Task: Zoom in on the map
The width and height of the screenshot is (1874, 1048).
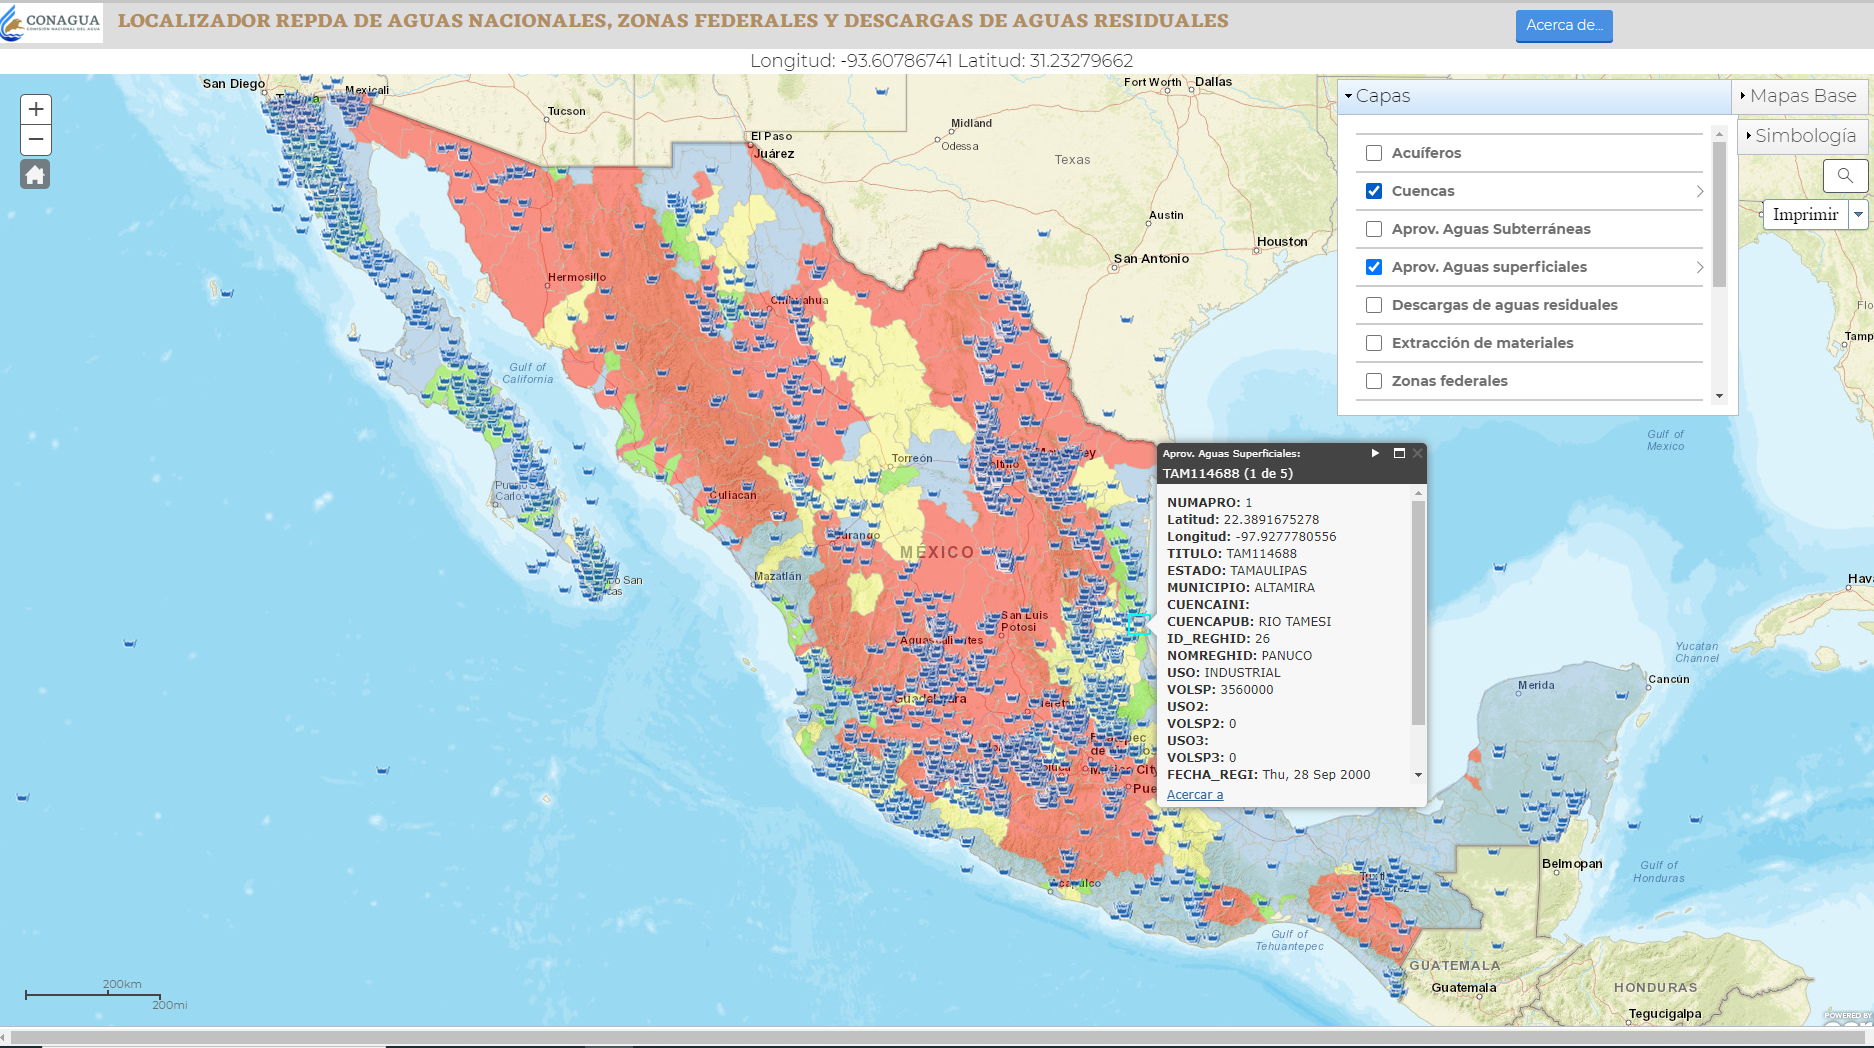Action: coord(36,109)
